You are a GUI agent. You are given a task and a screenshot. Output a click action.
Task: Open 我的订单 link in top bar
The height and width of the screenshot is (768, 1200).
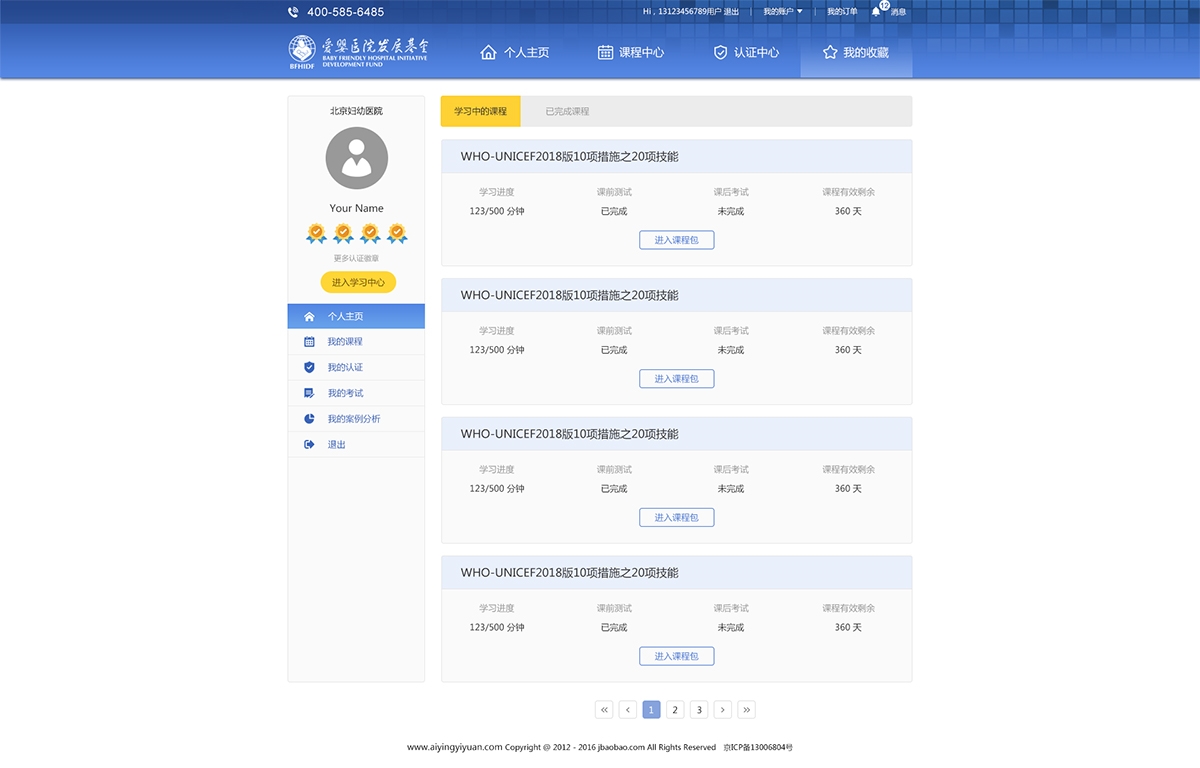(842, 12)
